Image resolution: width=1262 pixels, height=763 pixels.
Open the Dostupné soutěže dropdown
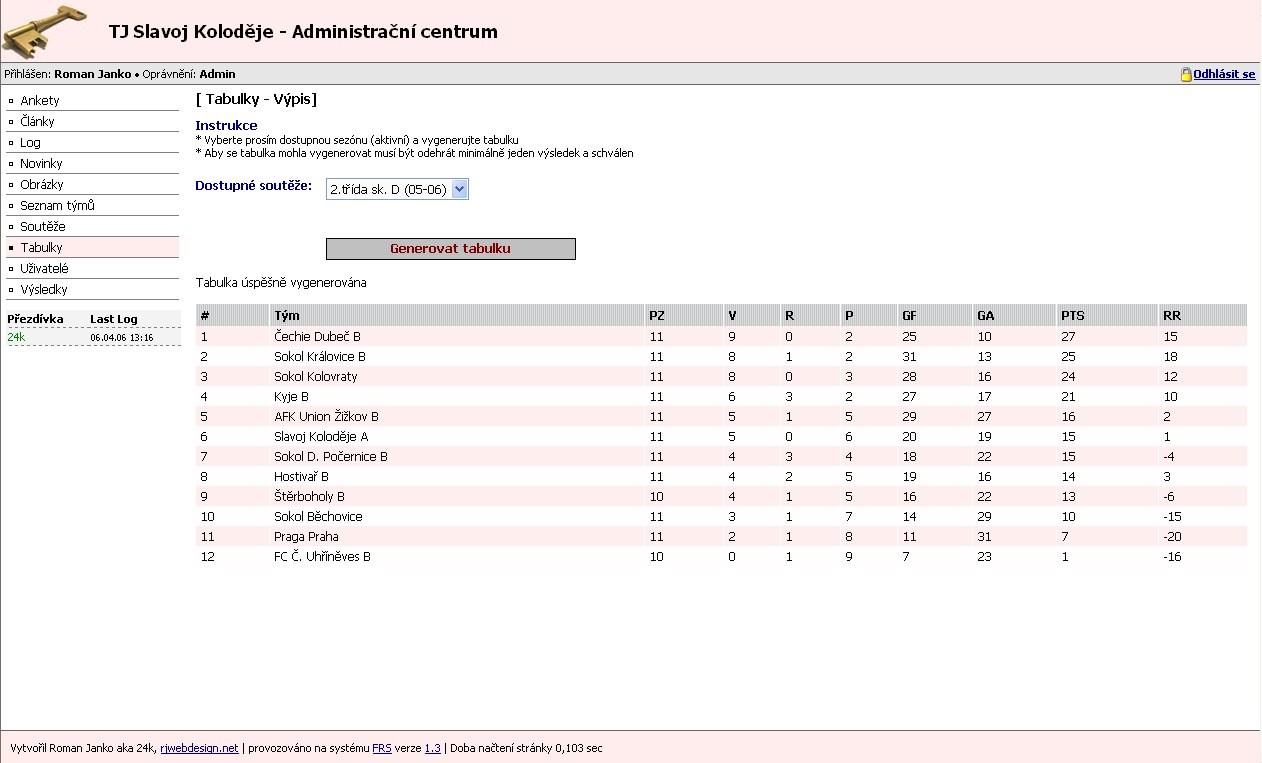[397, 189]
